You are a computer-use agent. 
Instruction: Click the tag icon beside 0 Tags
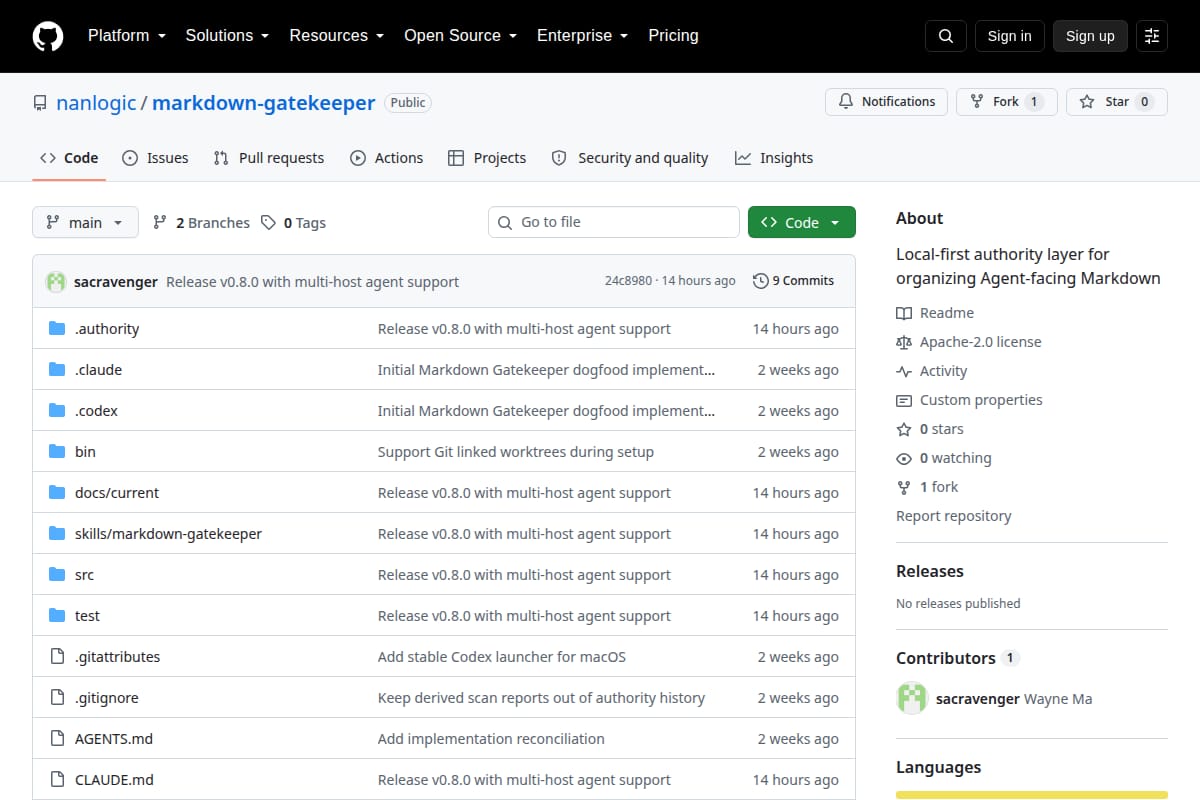268,223
